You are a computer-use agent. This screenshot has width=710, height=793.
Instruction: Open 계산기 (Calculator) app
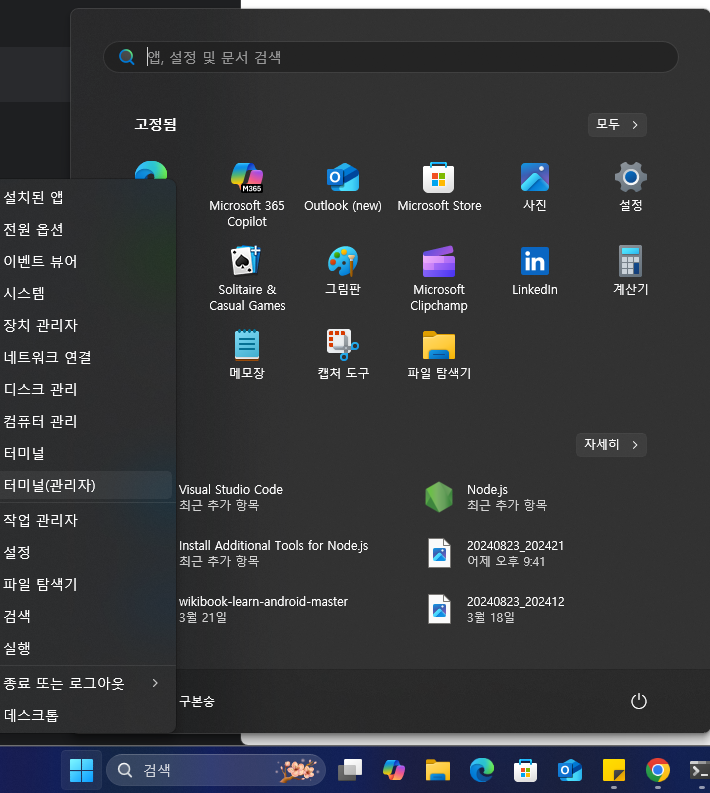point(631,271)
